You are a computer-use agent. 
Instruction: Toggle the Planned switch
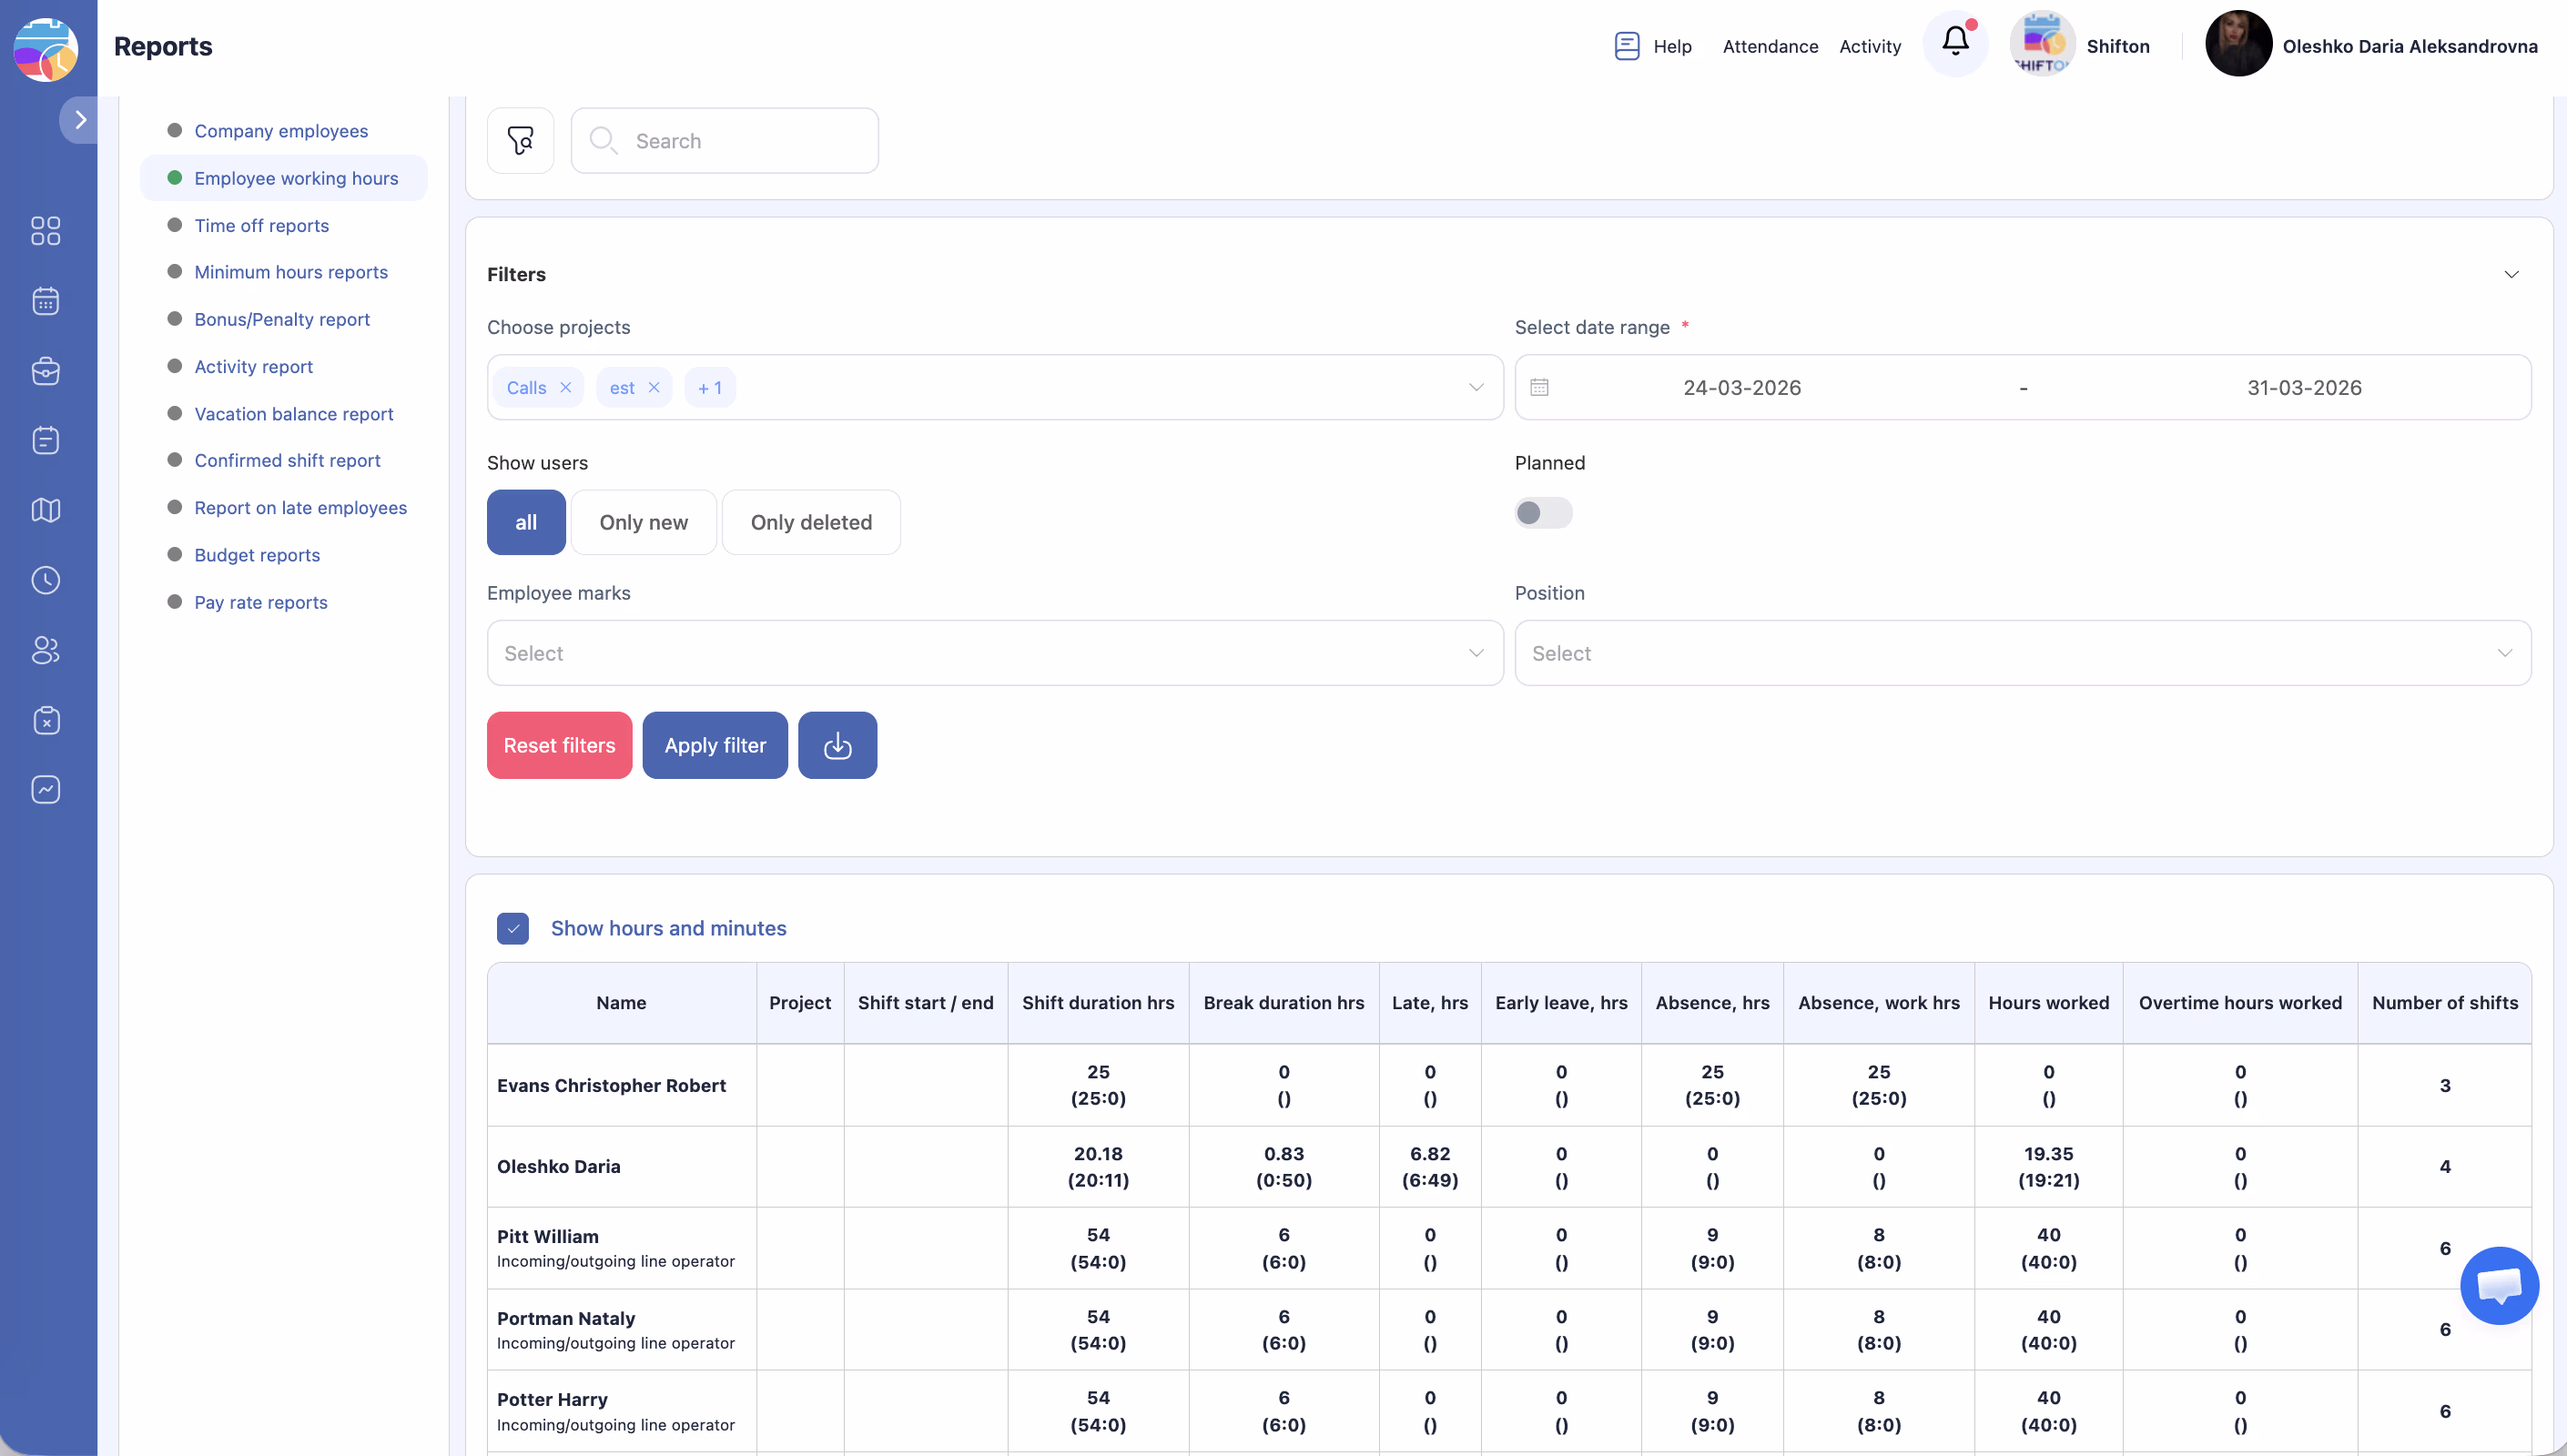pyautogui.click(x=1542, y=513)
